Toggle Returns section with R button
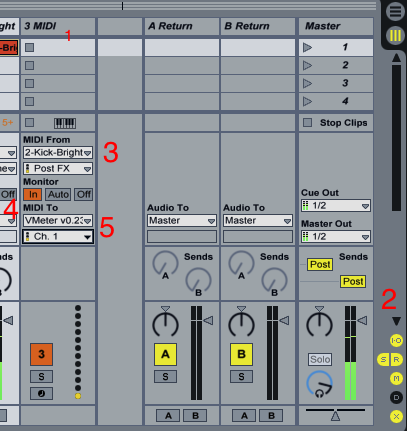This screenshot has height=431, width=407. (x=396, y=360)
